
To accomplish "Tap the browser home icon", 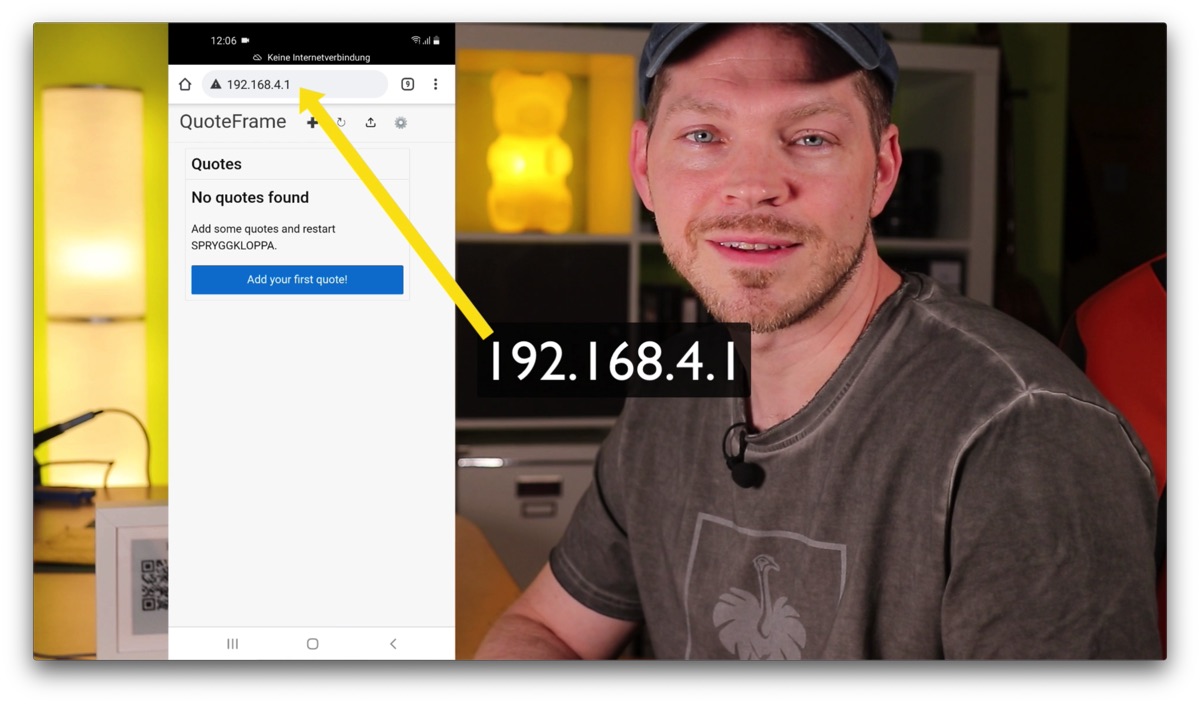I will tap(185, 84).
